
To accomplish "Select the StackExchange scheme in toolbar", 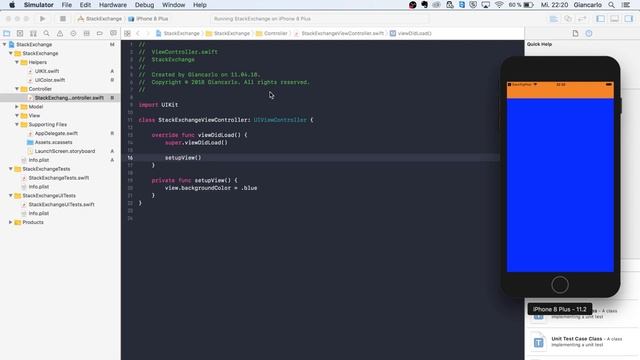I will tap(100, 19).
